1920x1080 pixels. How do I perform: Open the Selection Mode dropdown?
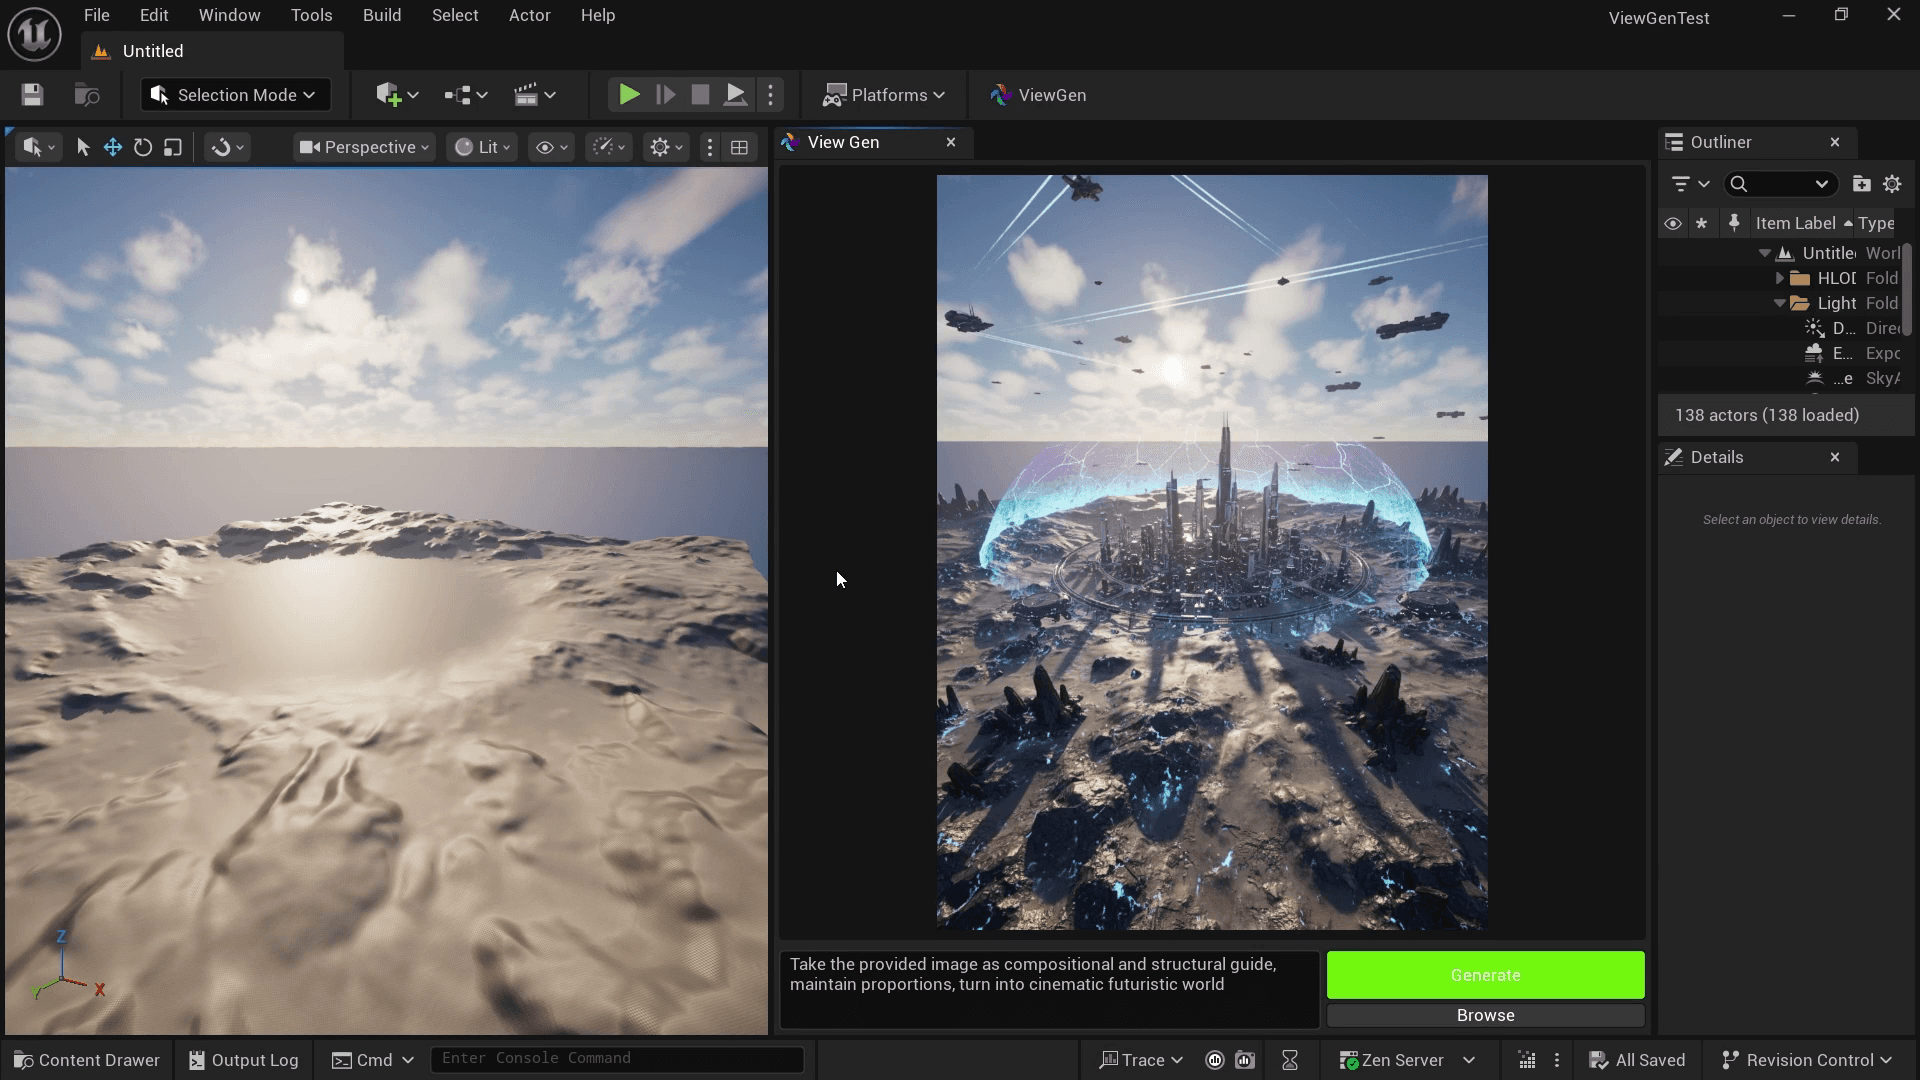coord(235,95)
